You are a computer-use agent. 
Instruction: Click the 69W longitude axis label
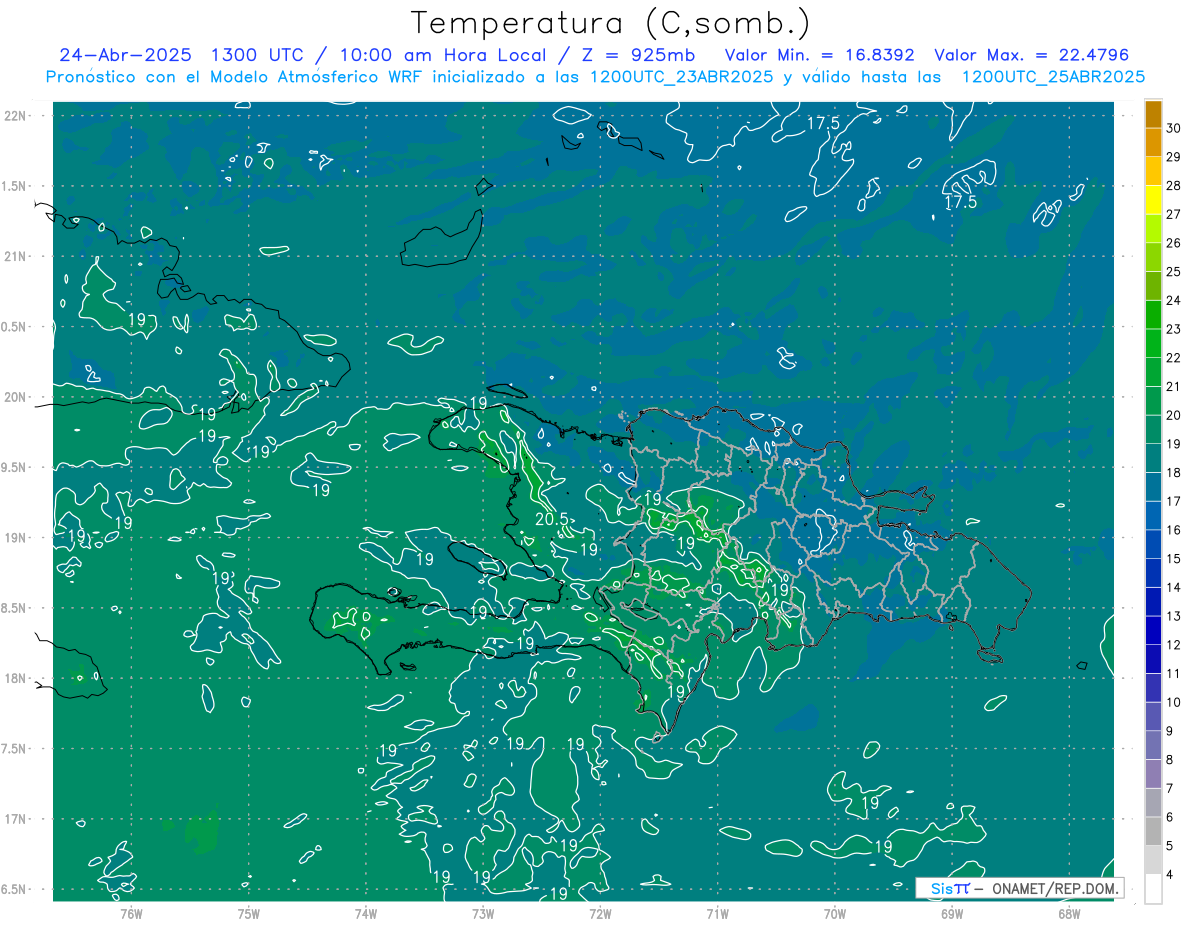pos(952,913)
